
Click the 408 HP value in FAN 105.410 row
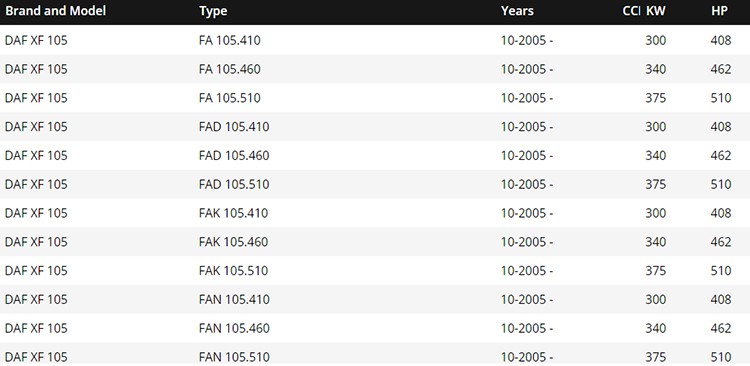click(x=721, y=299)
